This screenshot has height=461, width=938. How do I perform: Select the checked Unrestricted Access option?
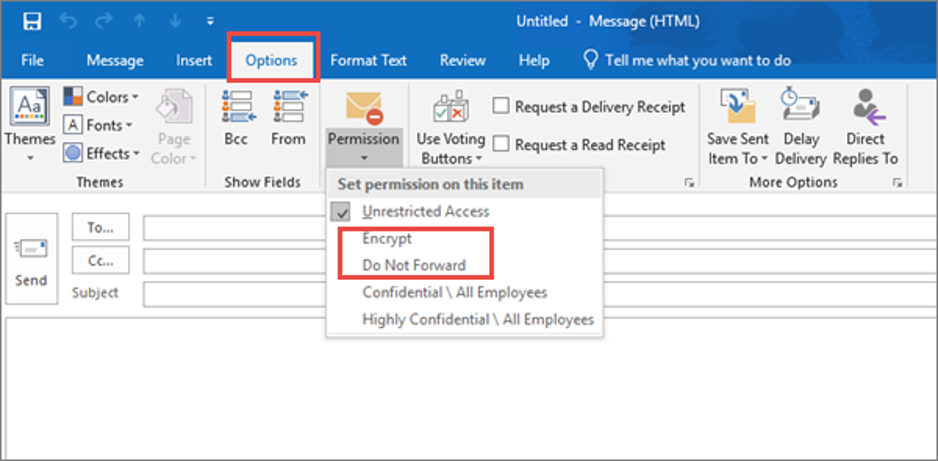coord(426,211)
